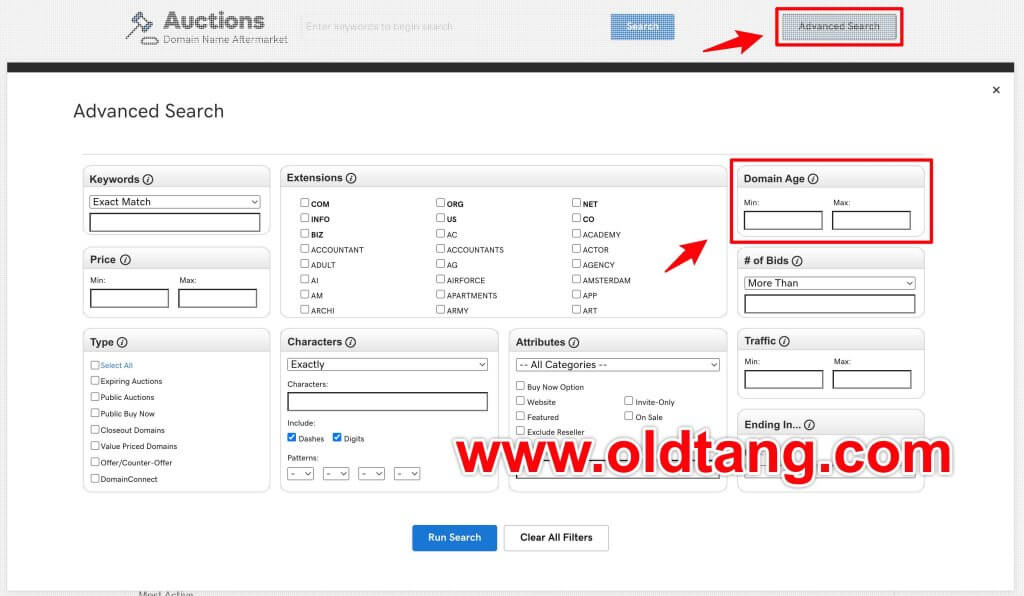This screenshot has width=1024, height=596.
Task: Open the All Categories attributes dropdown
Action: (x=617, y=365)
